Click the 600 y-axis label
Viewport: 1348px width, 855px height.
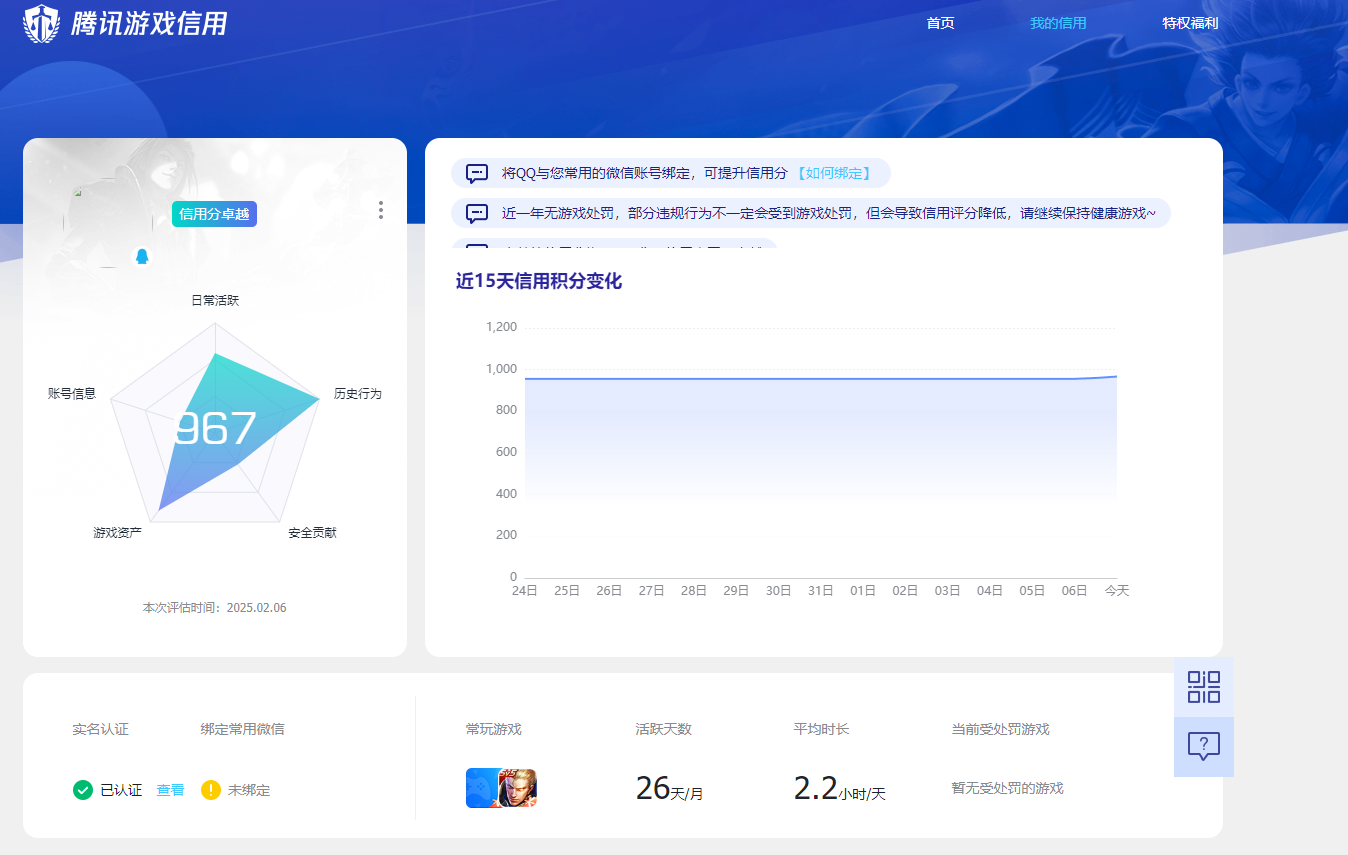(506, 452)
